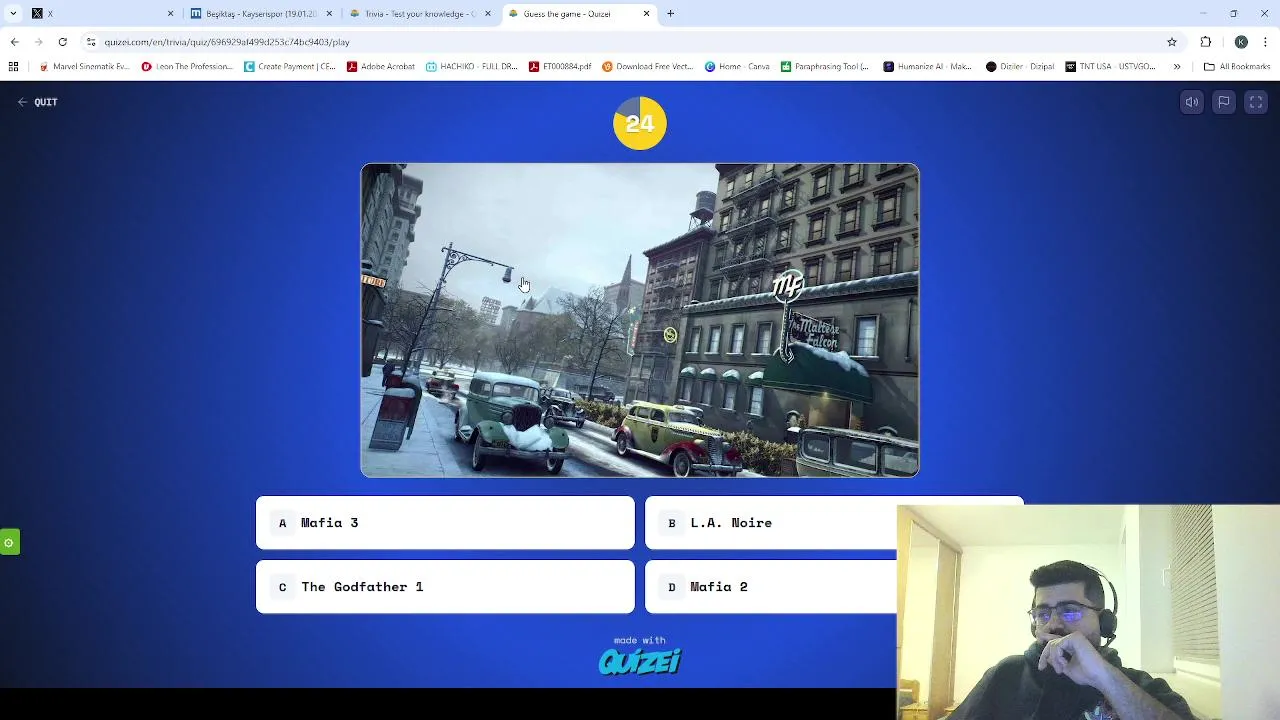Open a new browser tab
Screen dimensions: 1280x720
pos(671,14)
